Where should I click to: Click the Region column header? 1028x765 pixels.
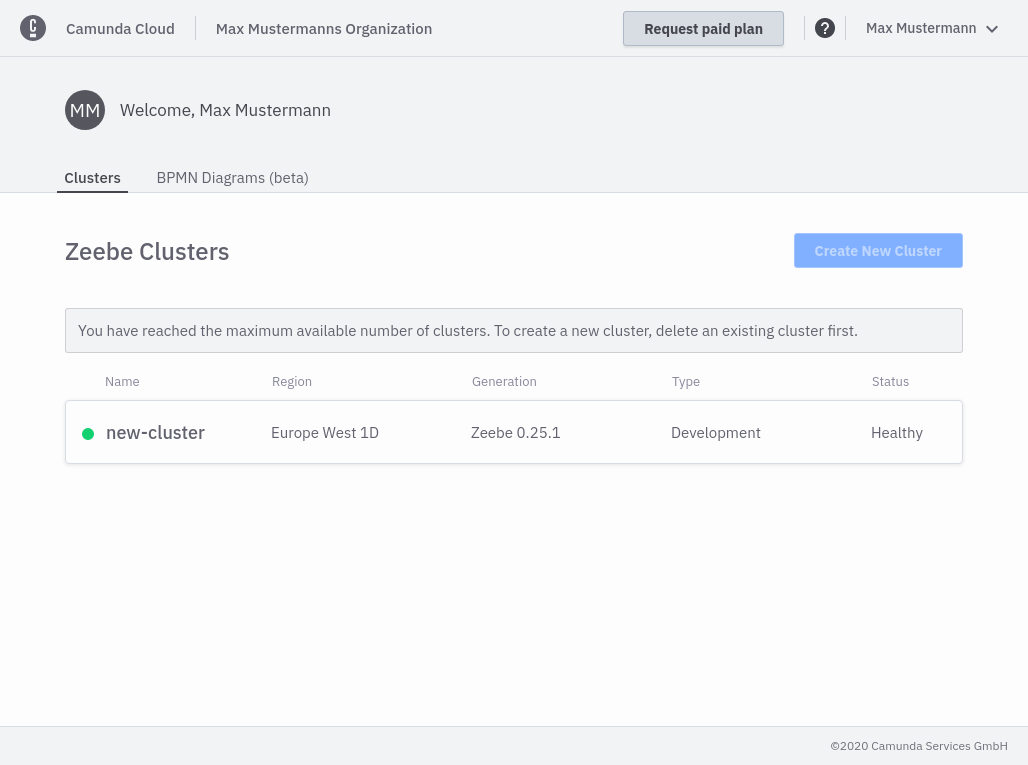point(292,382)
